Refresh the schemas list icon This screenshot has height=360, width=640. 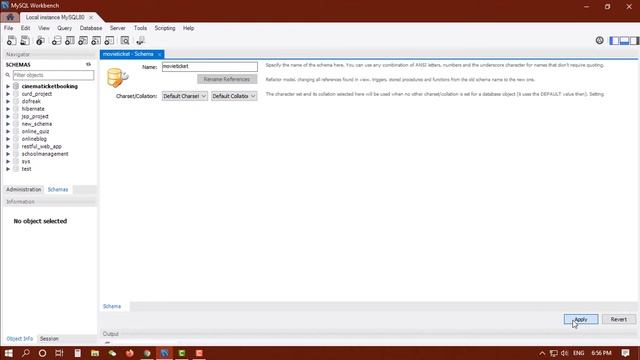tap(88, 64)
